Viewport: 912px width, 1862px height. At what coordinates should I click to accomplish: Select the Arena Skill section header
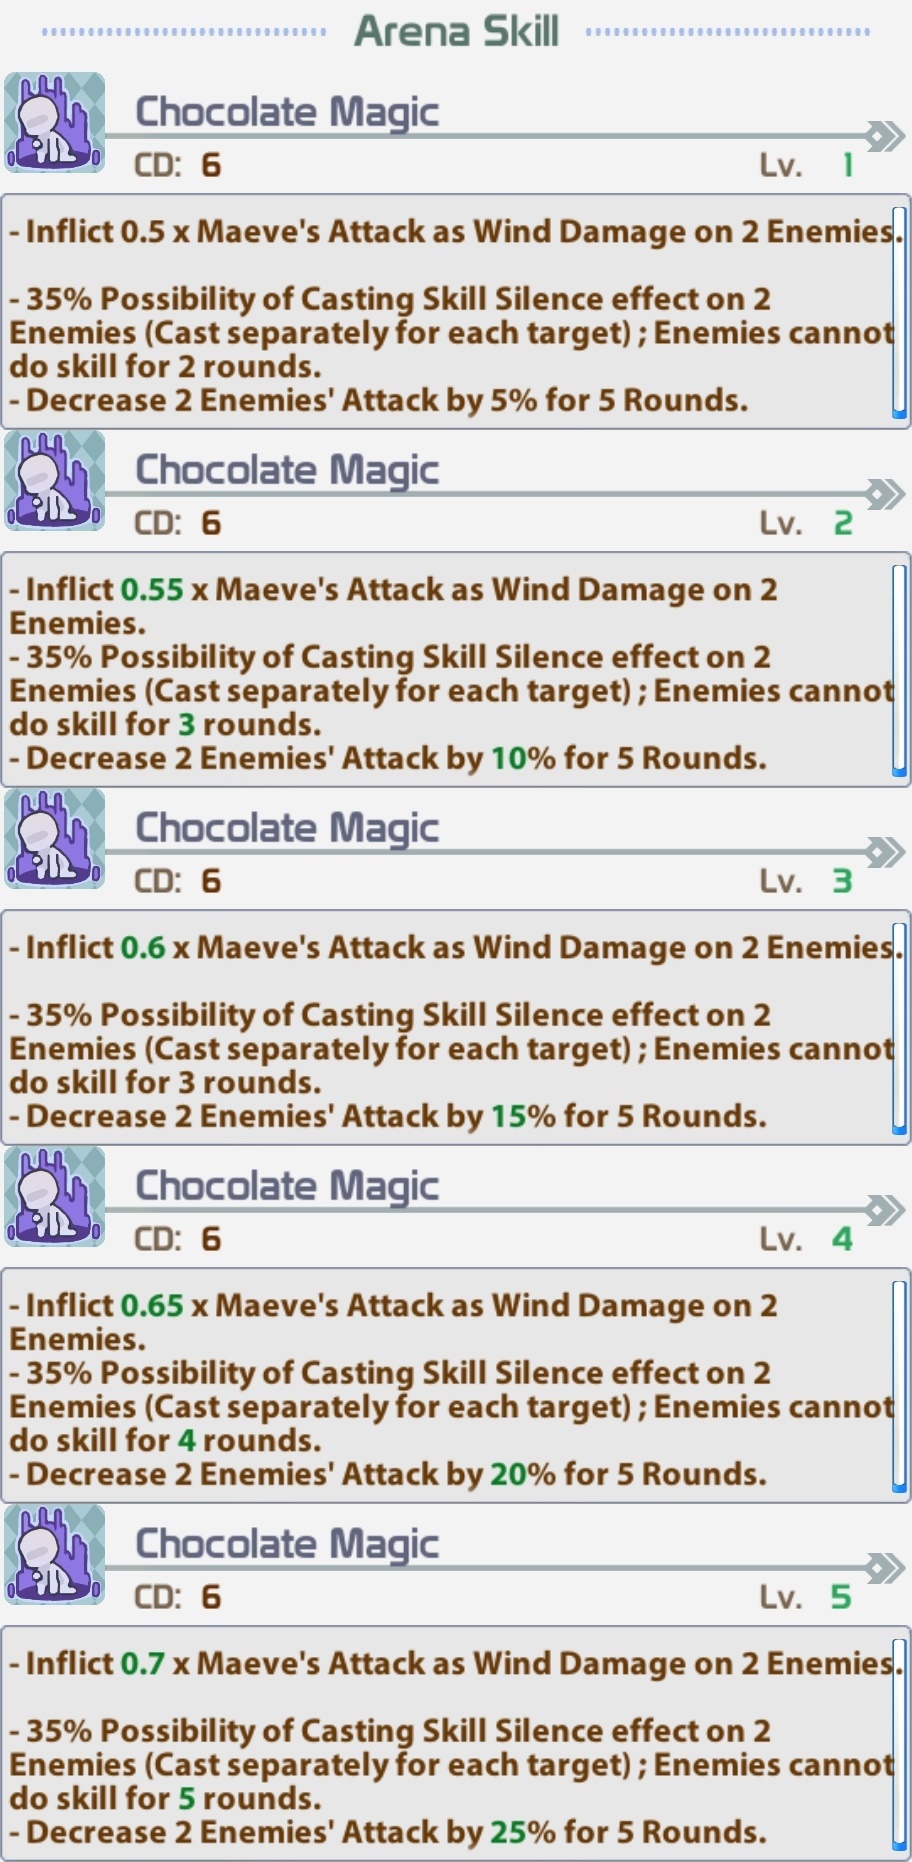(x=456, y=32)
